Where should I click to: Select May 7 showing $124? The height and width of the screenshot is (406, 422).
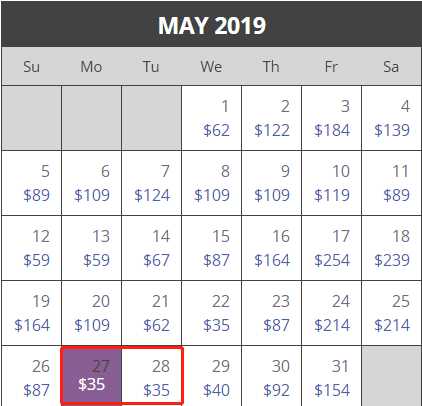click(x=151, y=183)
